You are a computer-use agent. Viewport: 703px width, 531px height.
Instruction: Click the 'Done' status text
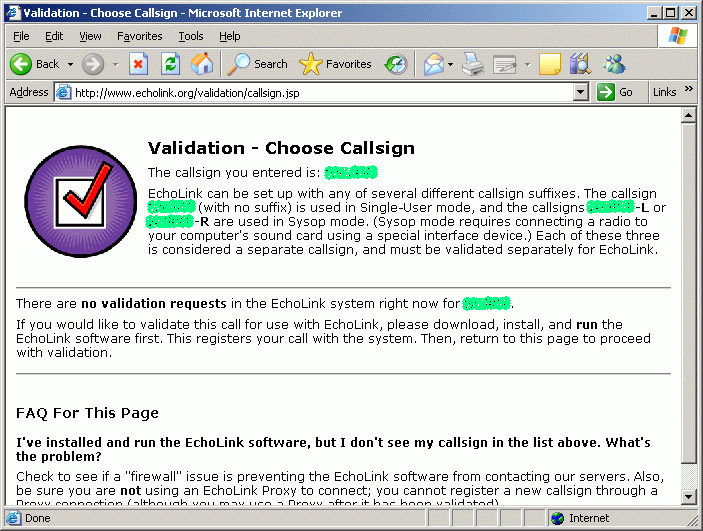click(38, 518)
